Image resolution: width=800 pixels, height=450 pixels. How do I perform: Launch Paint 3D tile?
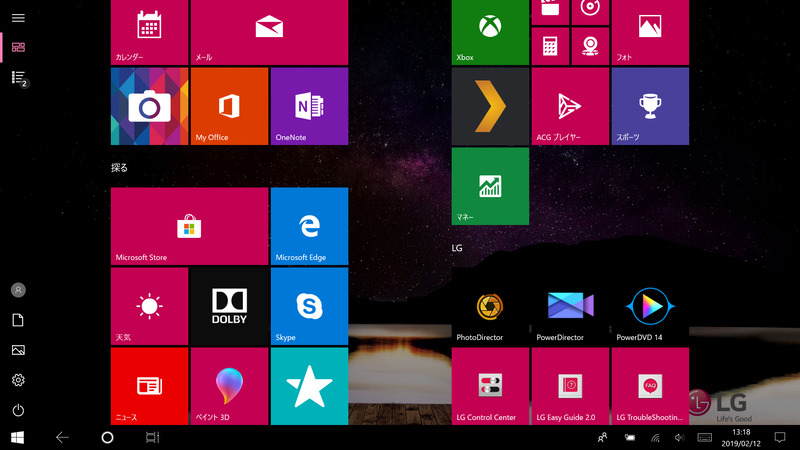(230, 386)
